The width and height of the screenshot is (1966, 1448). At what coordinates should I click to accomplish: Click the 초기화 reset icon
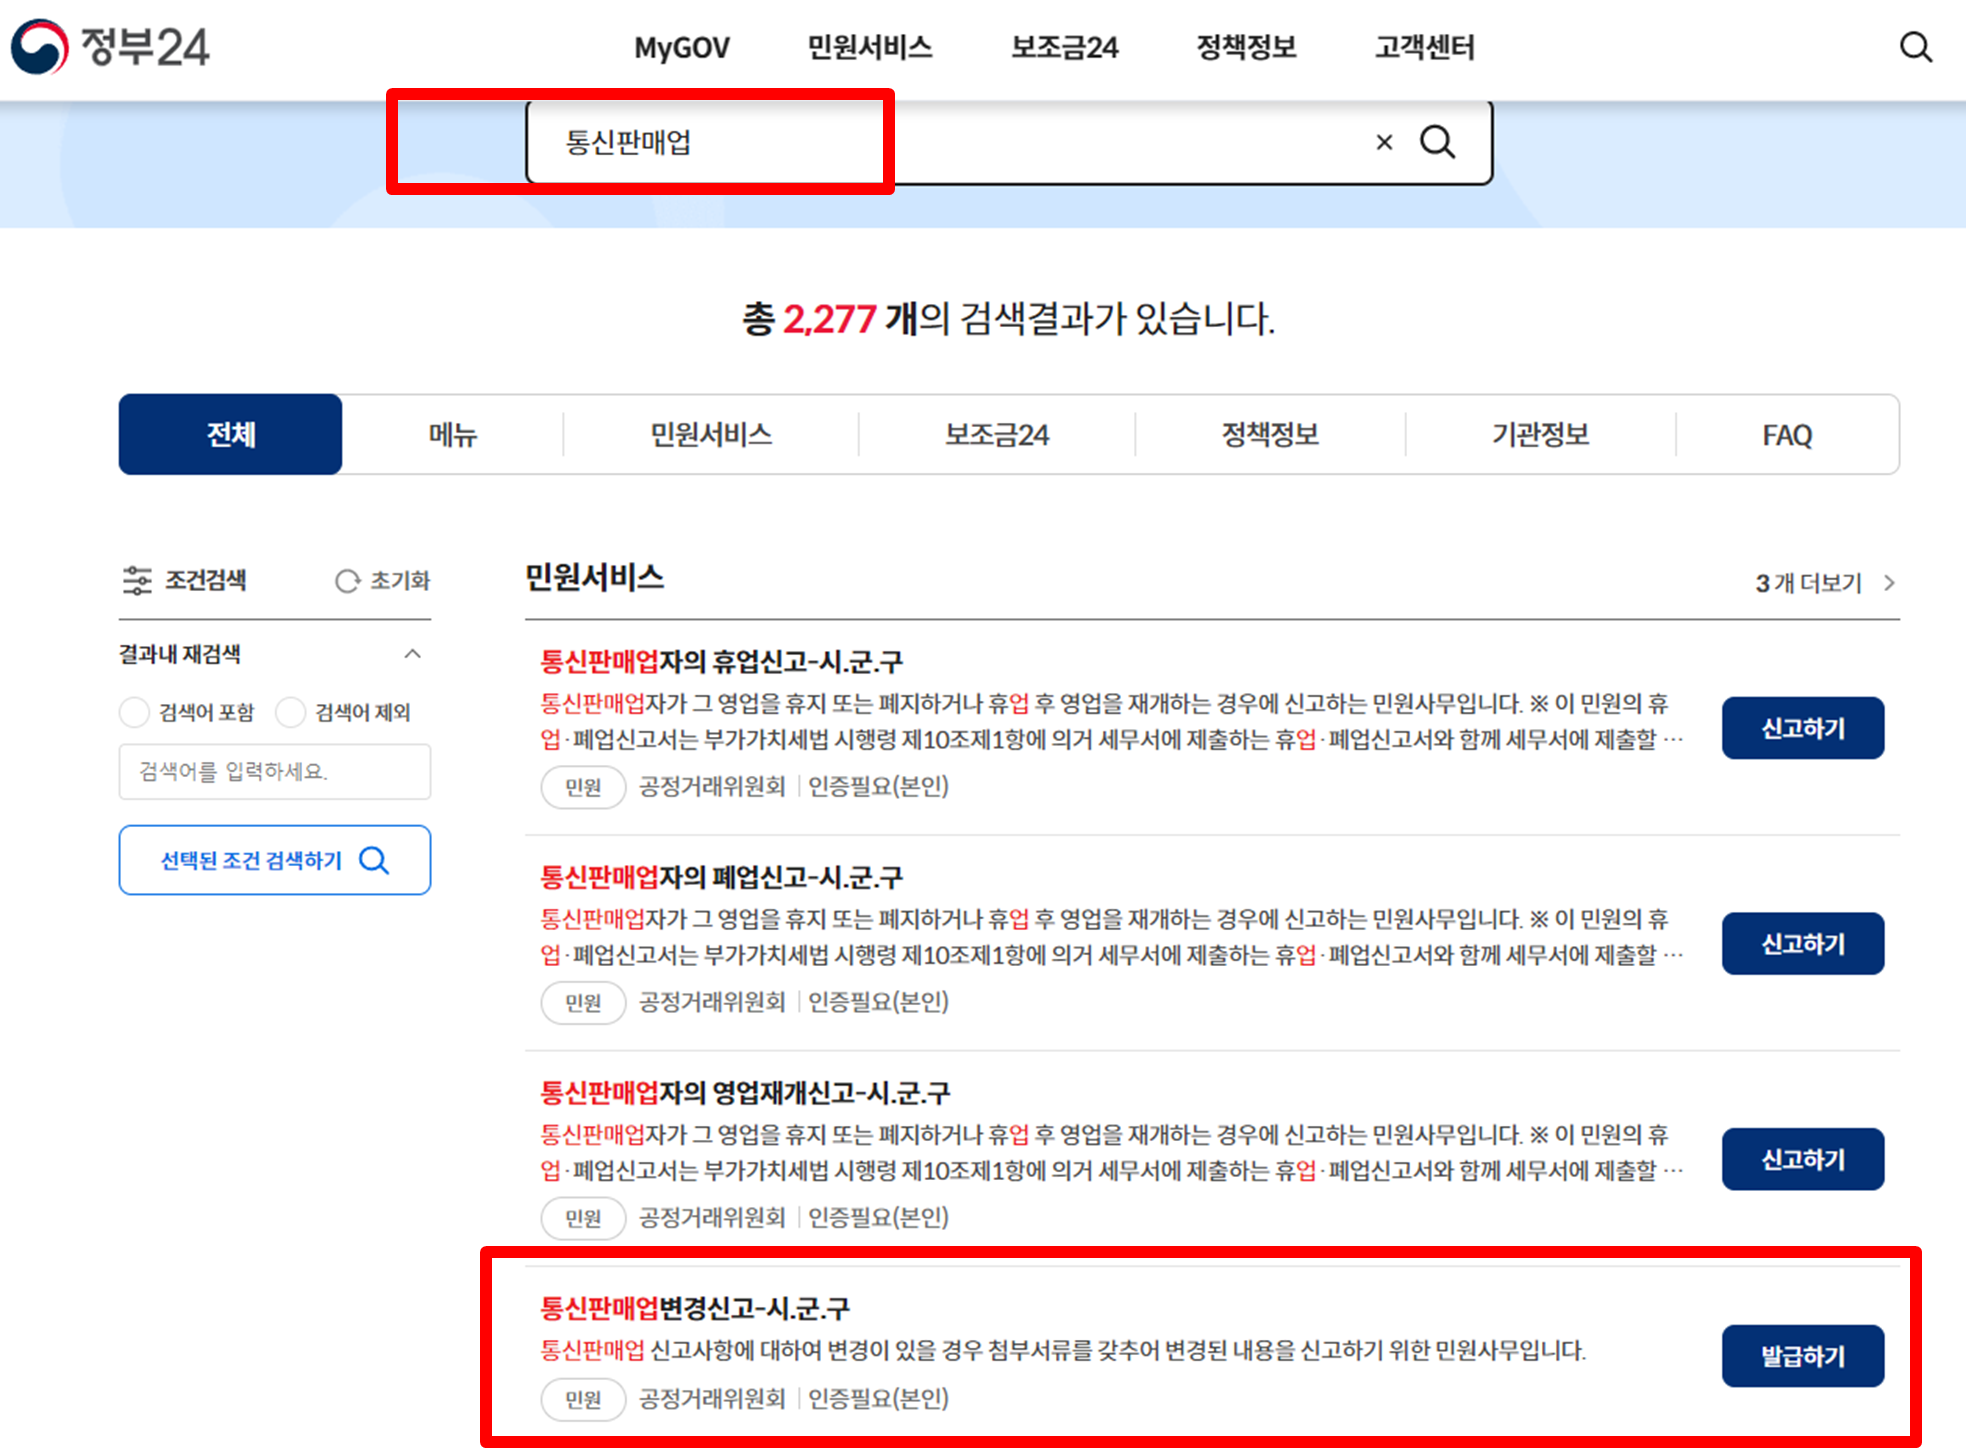pyautogui.click(x=347, y=581)
